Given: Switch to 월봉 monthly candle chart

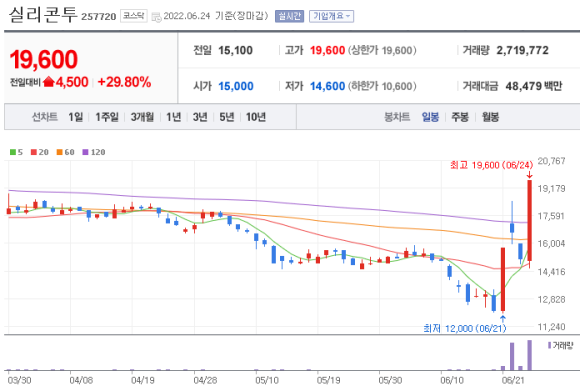Looking at the screenshot, I should (490, 117).
